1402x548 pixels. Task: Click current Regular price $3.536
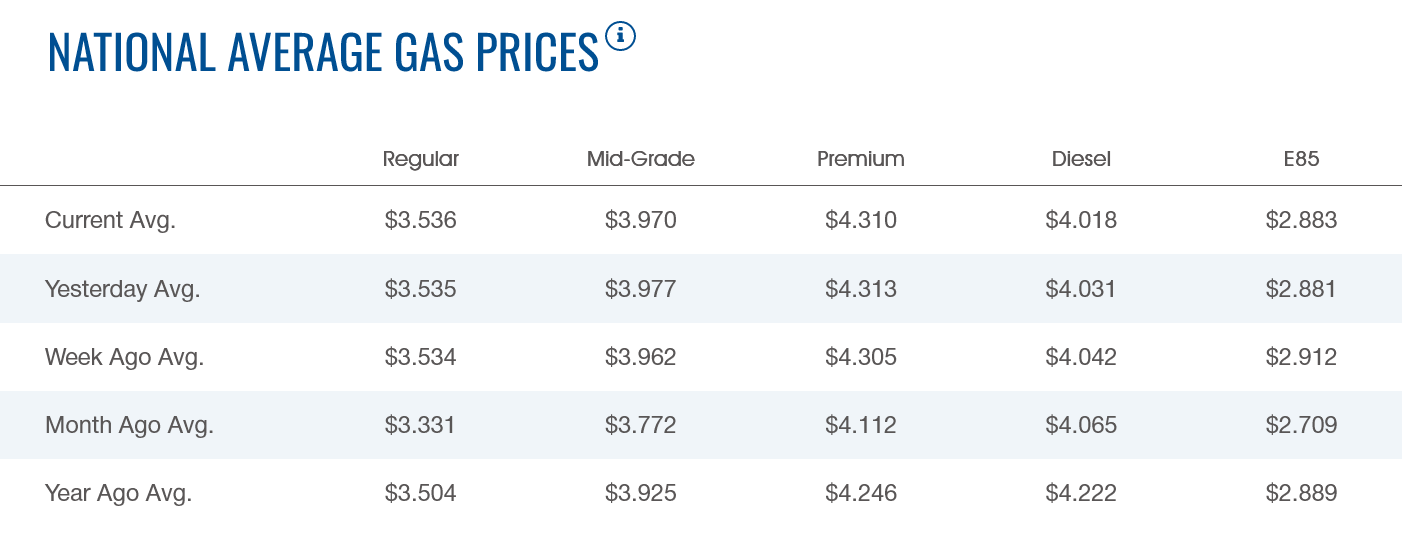pyautogui.click(x=421, y=220)
